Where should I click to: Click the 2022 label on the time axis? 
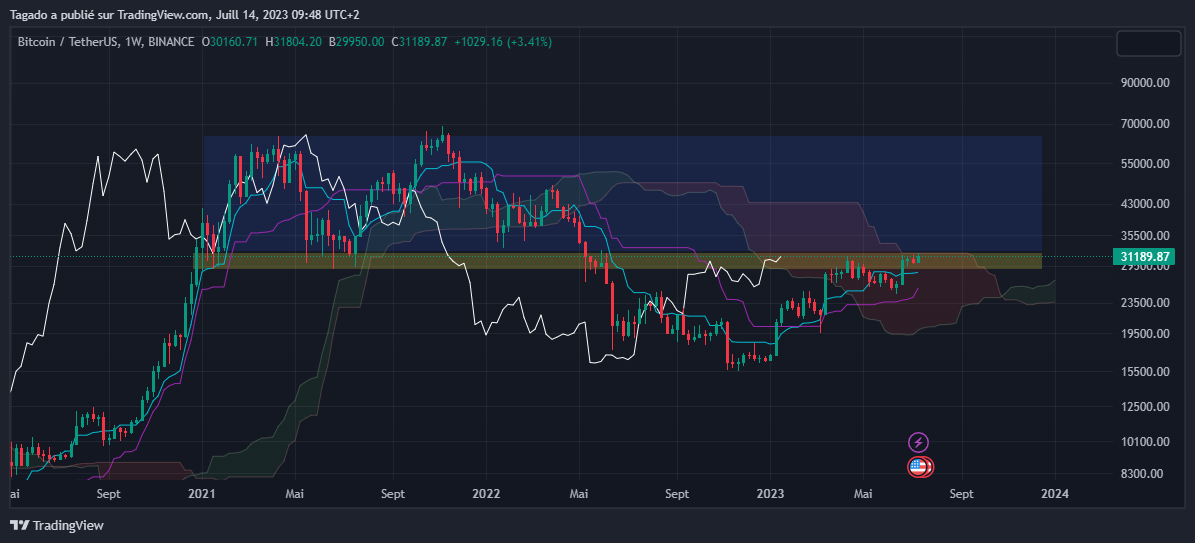click(485, 494)
